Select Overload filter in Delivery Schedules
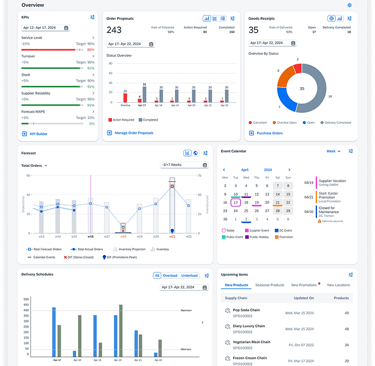 coord(170,275)
